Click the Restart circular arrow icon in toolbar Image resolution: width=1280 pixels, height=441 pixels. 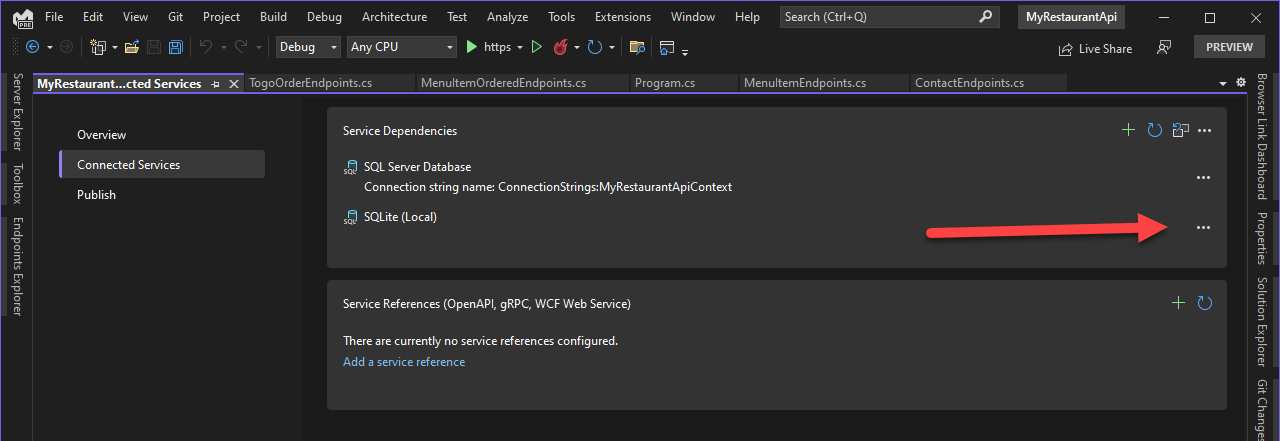click(x=594, y=47)
